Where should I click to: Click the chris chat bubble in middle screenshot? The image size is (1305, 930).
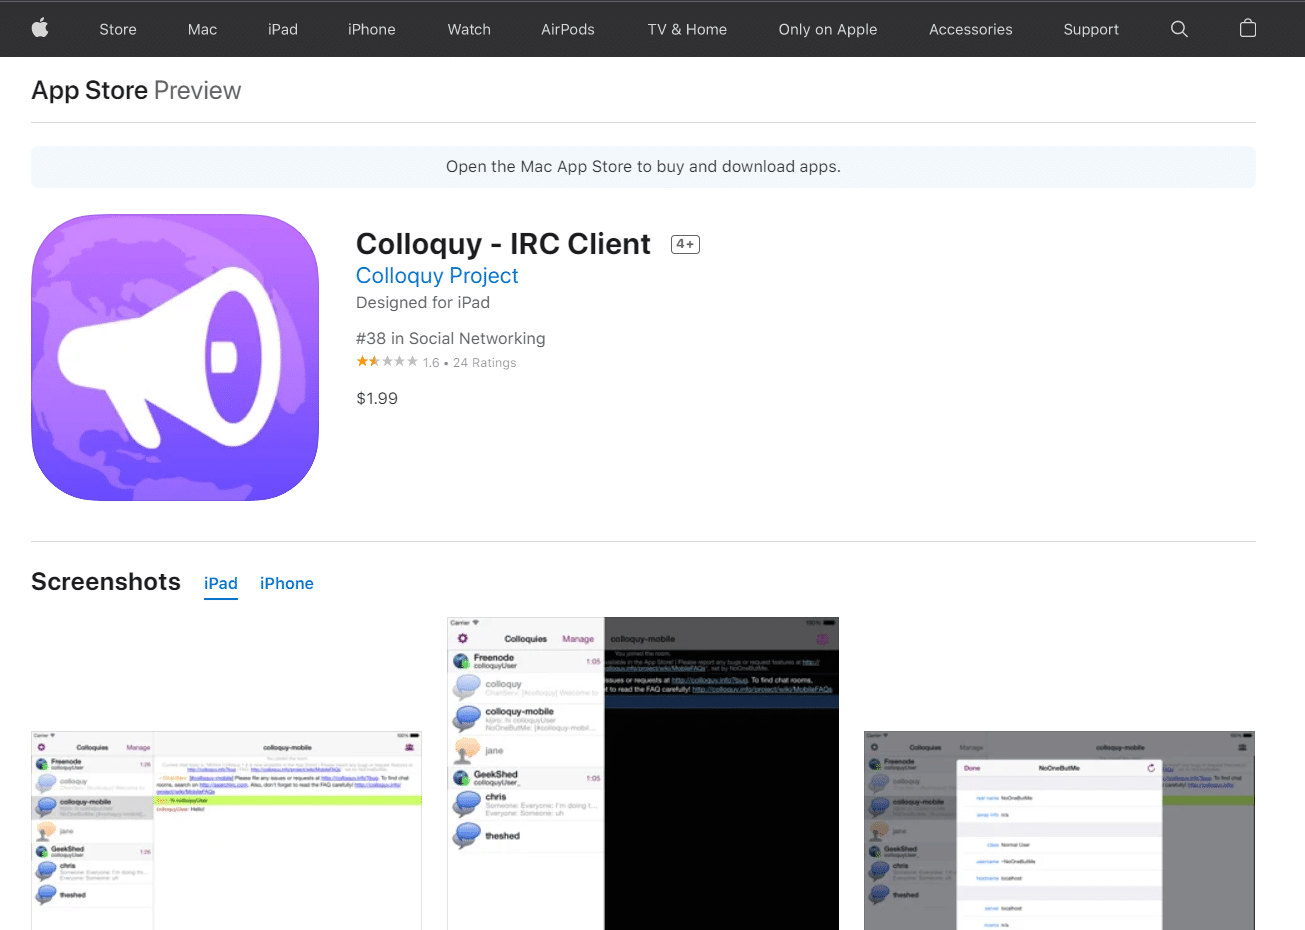(467, 804)
